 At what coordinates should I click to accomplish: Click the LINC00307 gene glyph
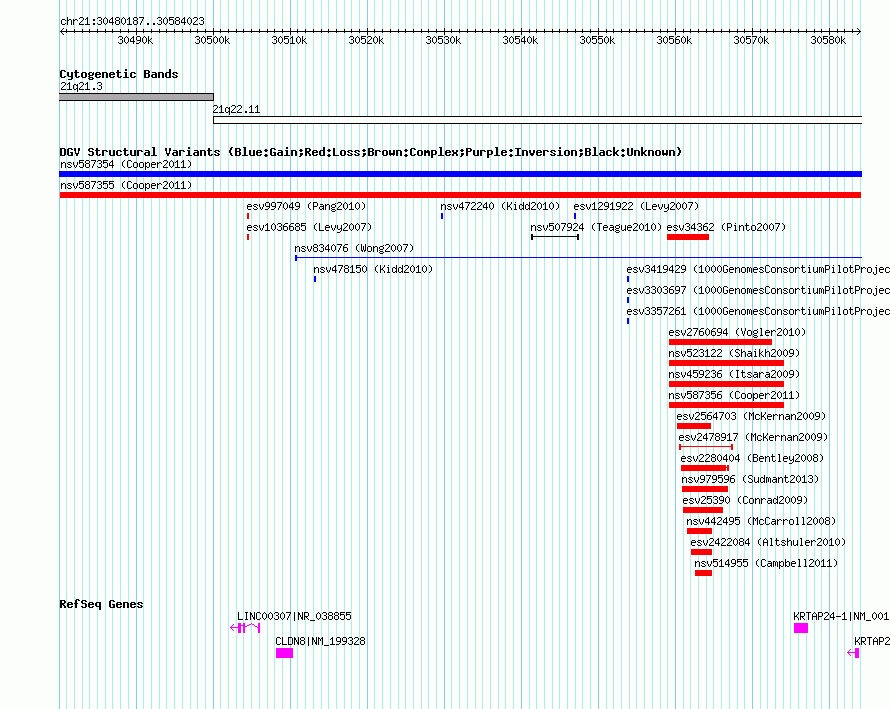[245, 628]
